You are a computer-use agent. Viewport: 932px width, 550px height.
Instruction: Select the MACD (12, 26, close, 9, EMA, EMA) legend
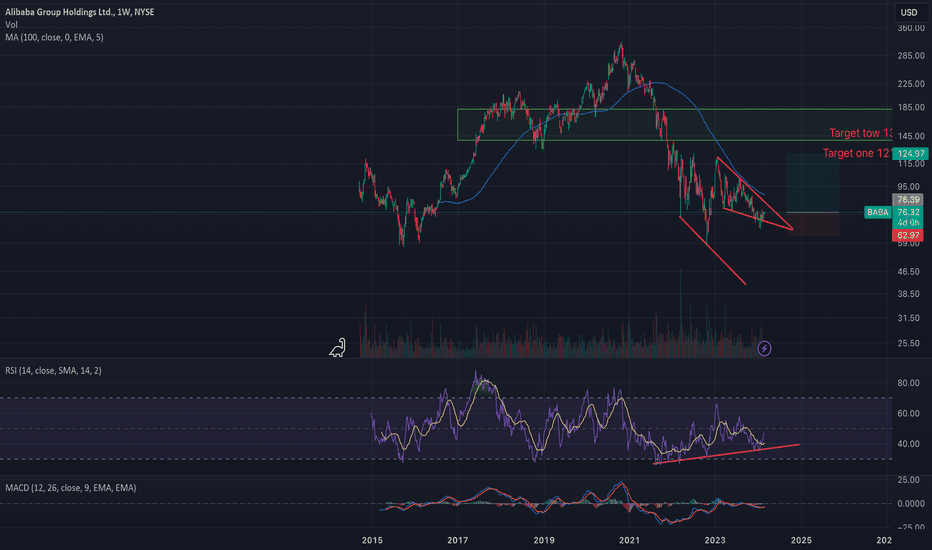pos(71,488)
